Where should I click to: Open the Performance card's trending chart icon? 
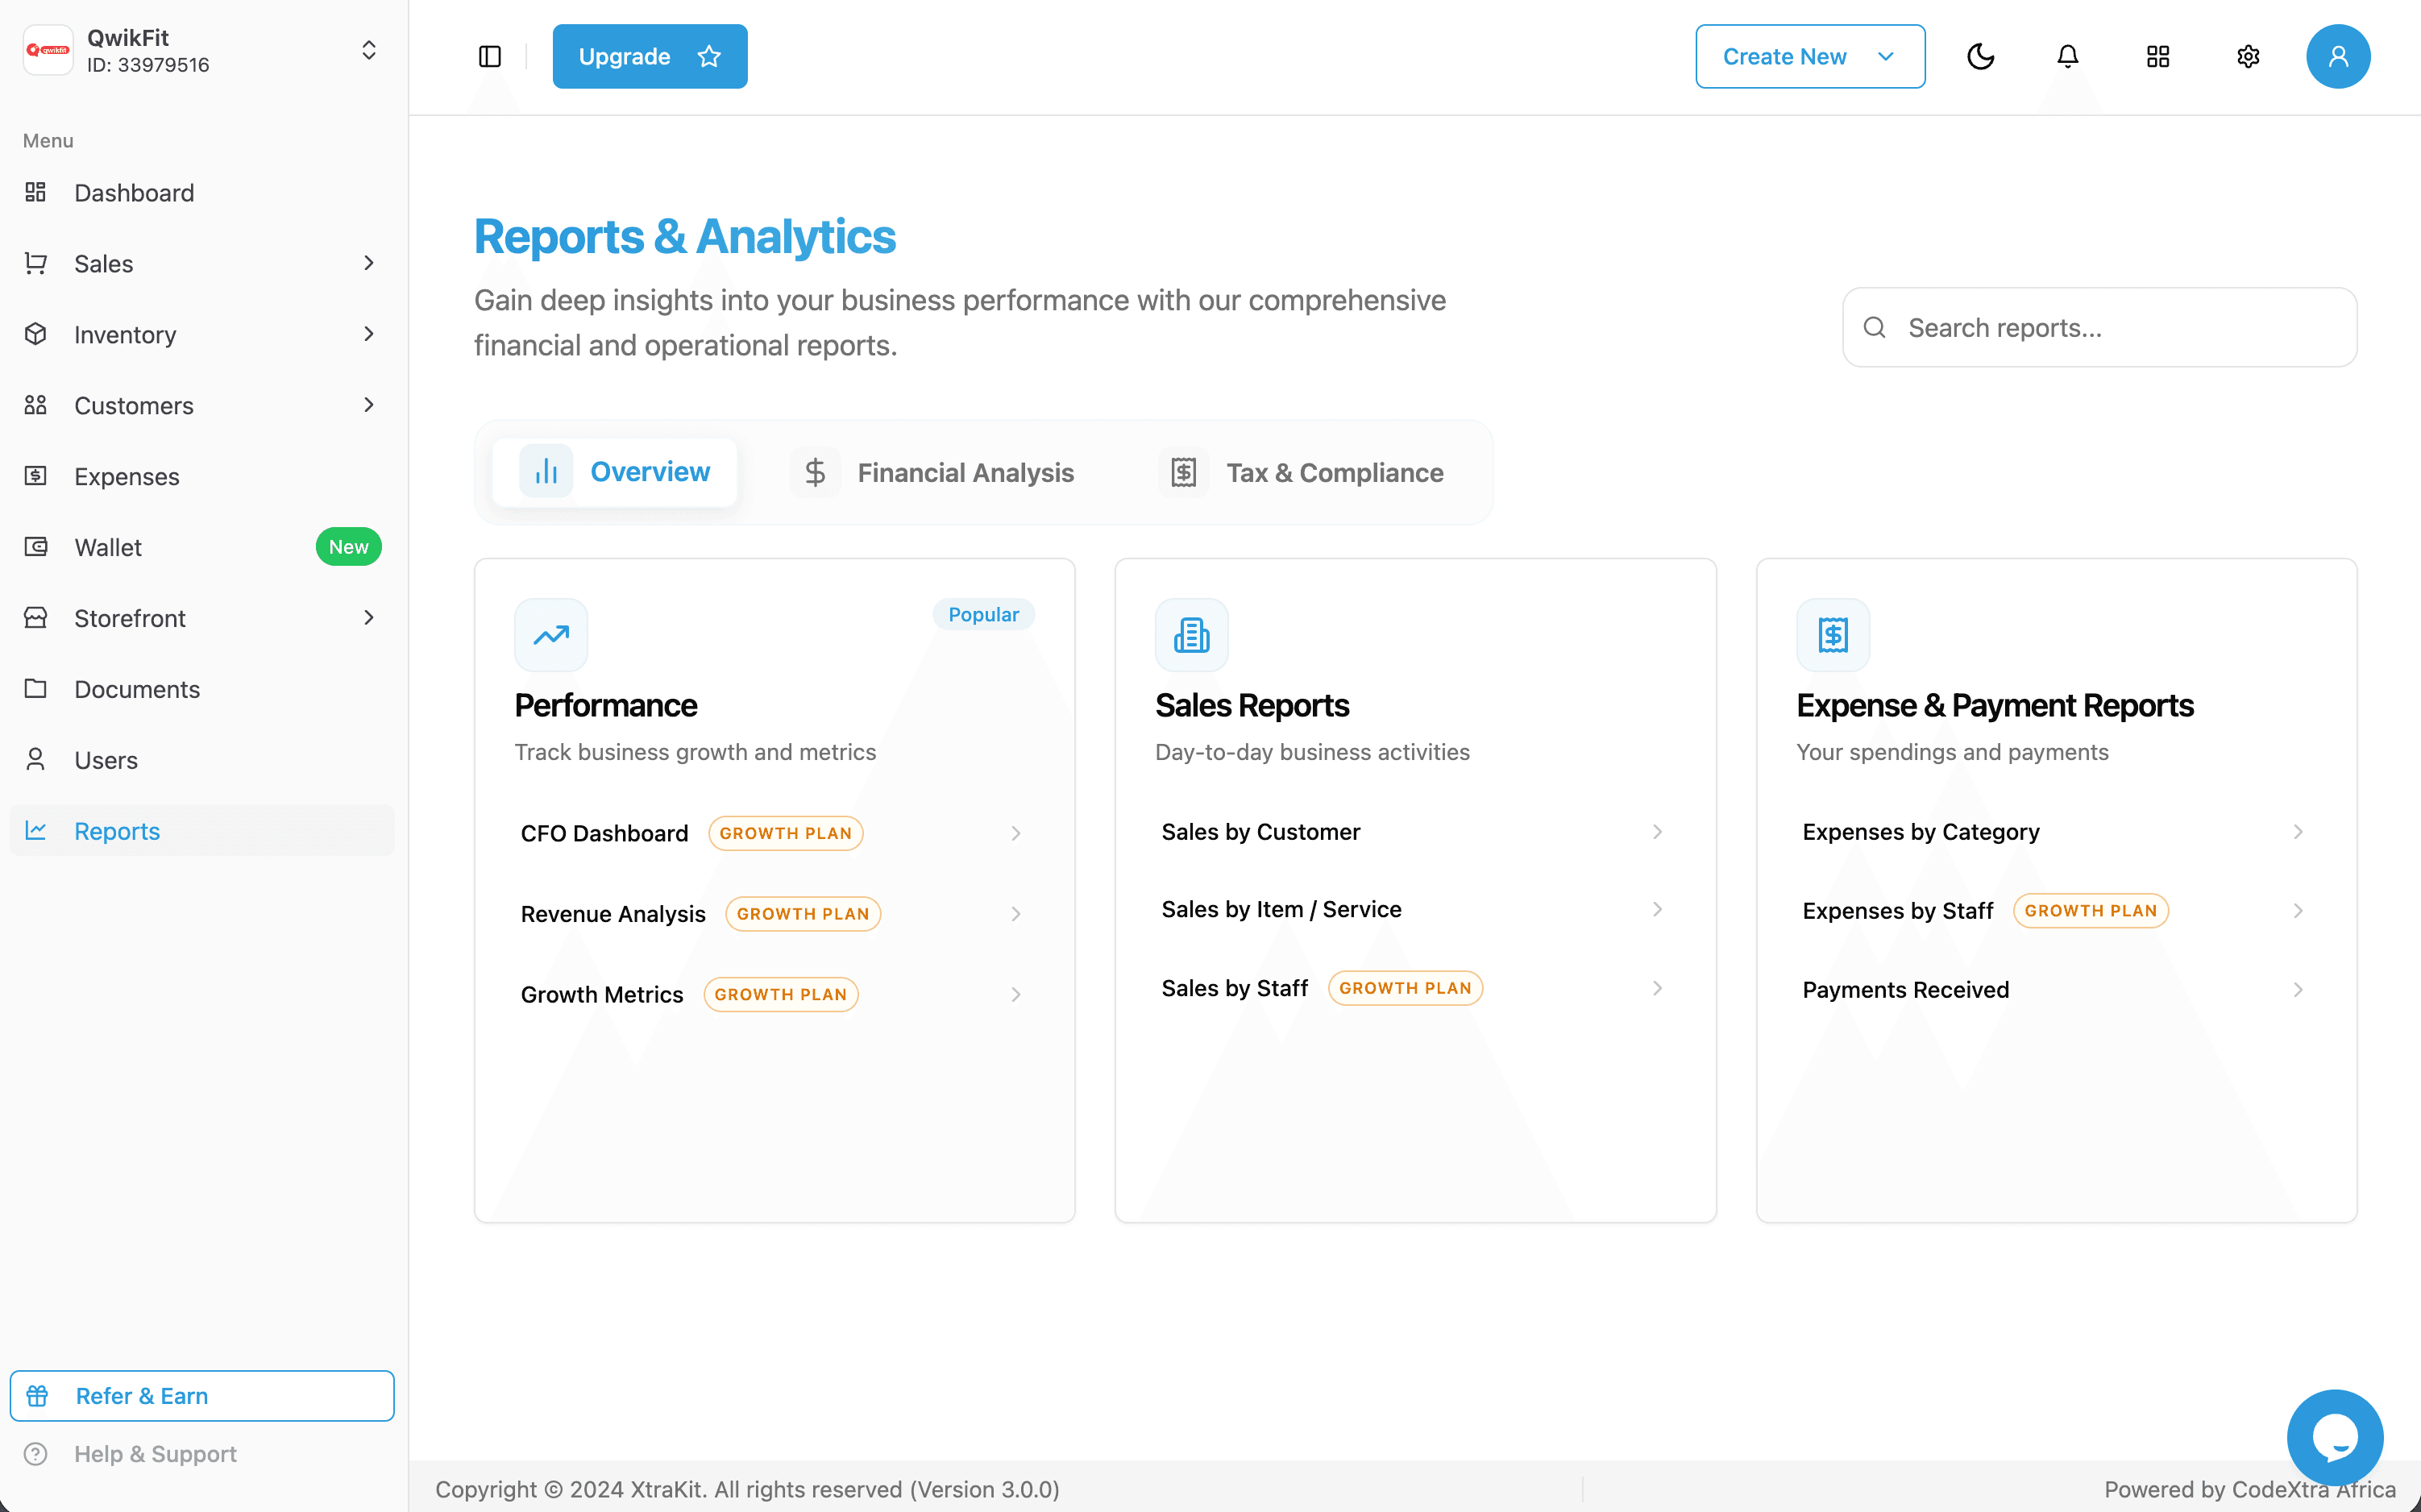point(550,634)
